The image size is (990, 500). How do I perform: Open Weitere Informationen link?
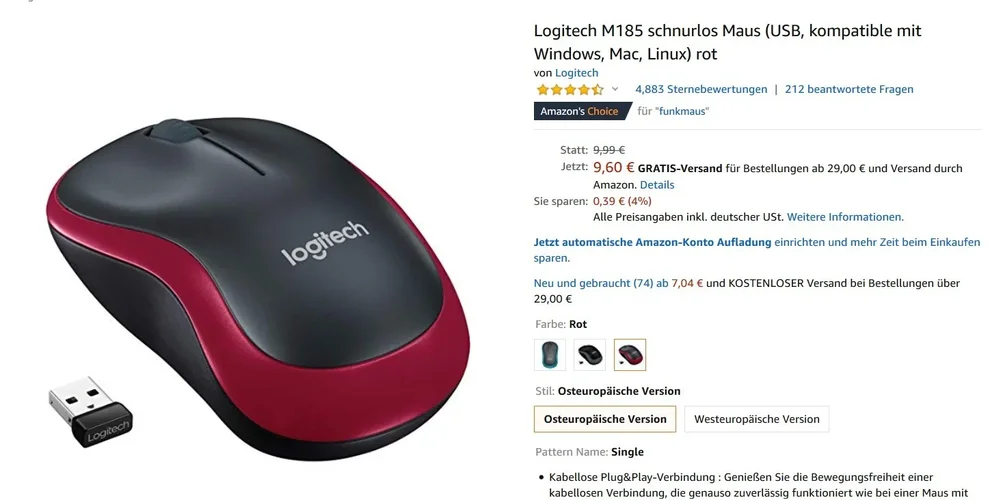pos(845,217)
